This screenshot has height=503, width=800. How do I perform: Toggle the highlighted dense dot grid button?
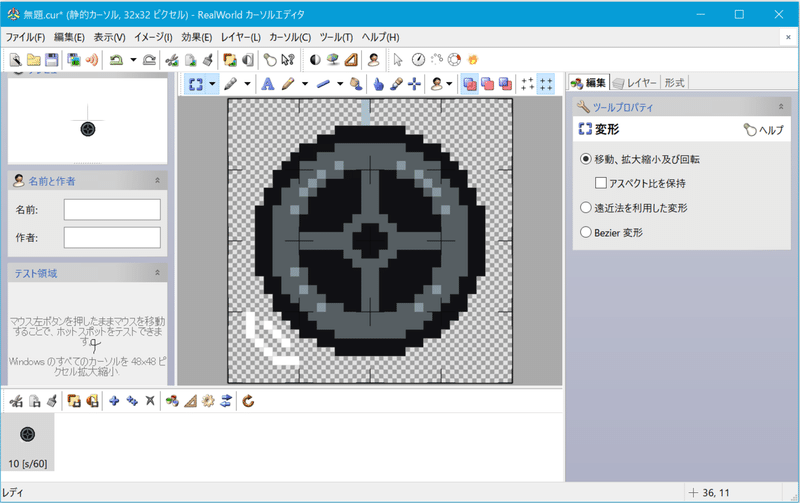pyautogui.click(x=546, y=84)
